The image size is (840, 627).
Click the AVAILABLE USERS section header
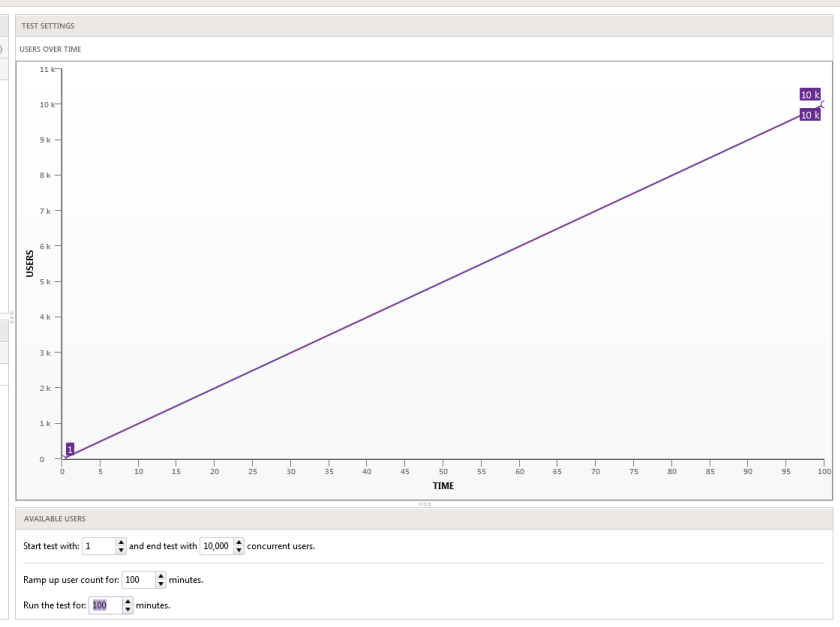coord(424,519)
